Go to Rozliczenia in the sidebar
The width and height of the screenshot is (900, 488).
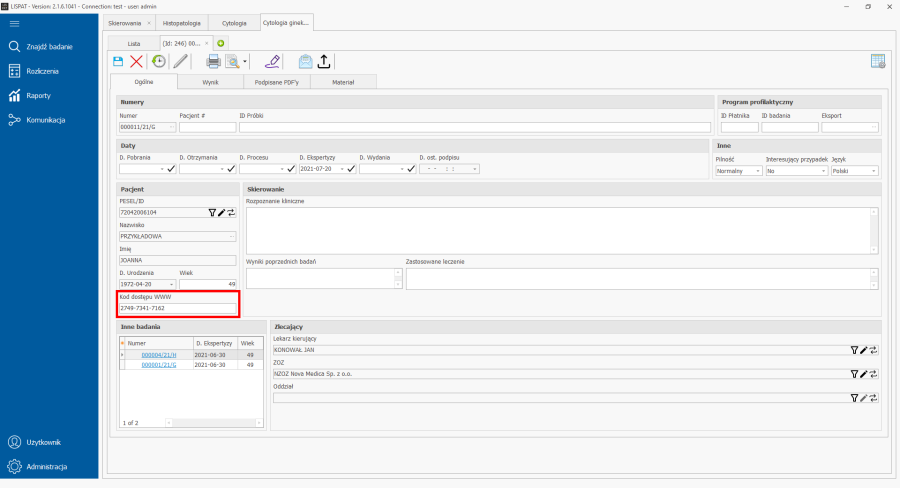click(42, 71)
